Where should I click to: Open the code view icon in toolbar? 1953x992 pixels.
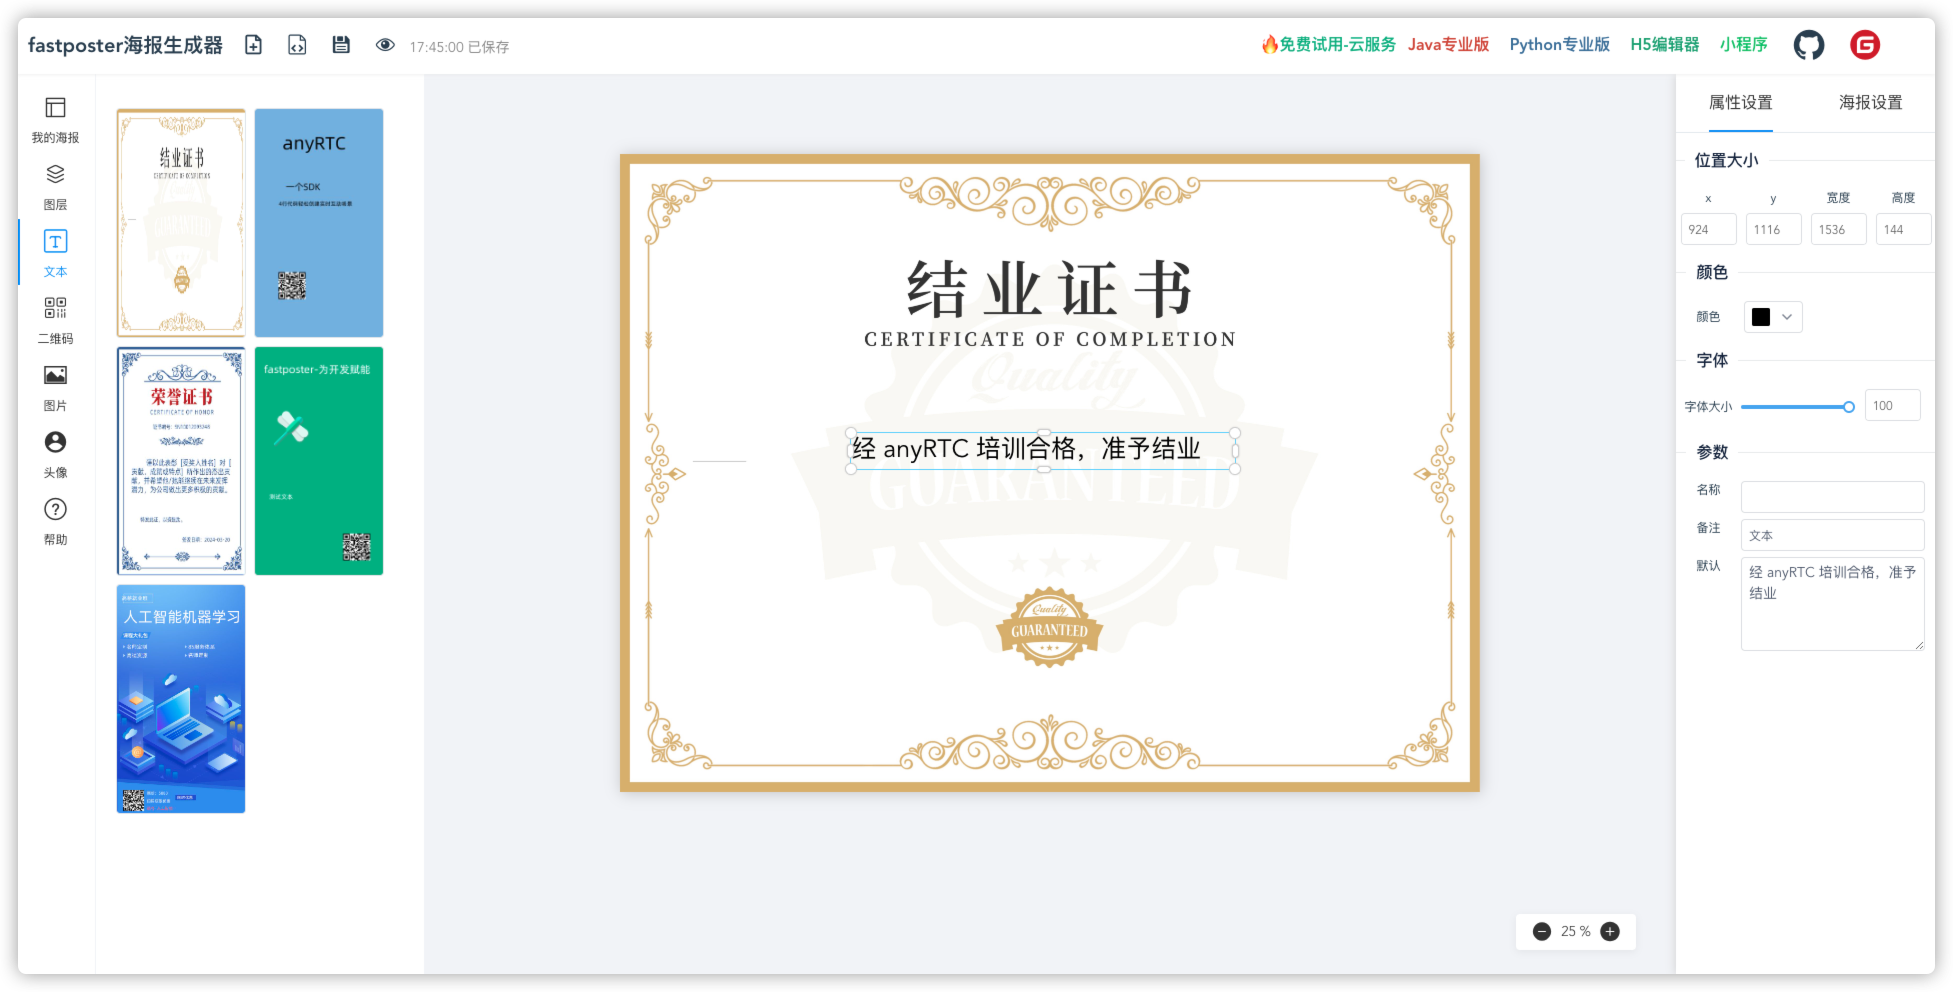297,45
